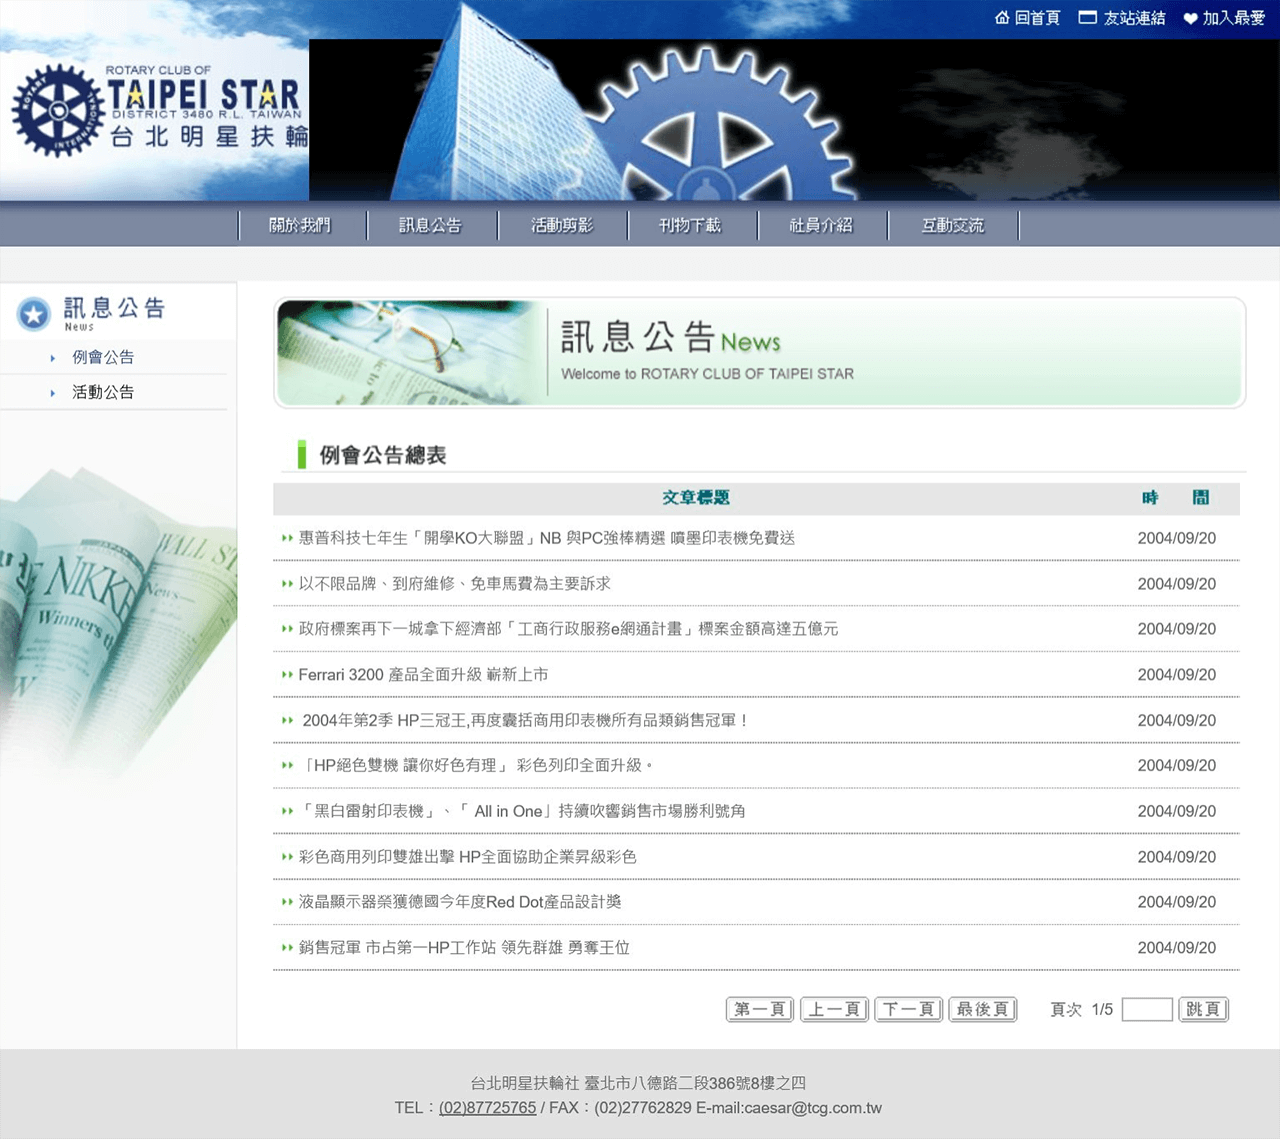
Task: Open article 液晶顯示器榮獲德國今年度Red Dot
Action: point(460,902)
